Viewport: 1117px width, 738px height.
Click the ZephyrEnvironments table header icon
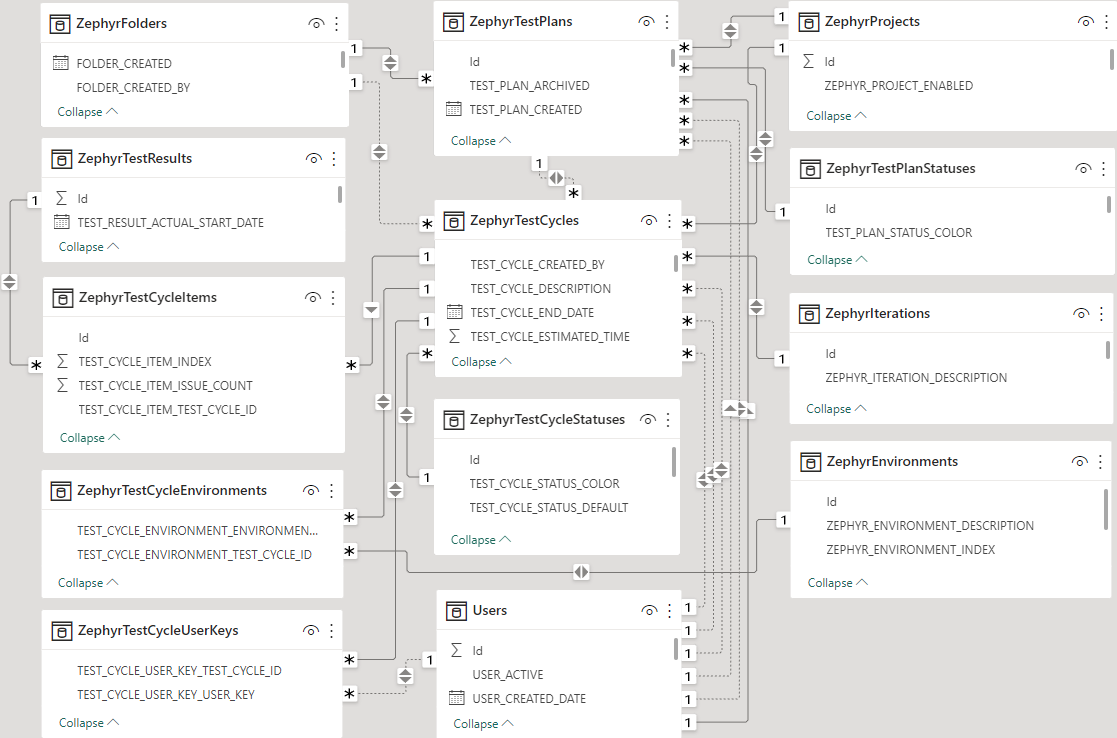pos(810,462)
